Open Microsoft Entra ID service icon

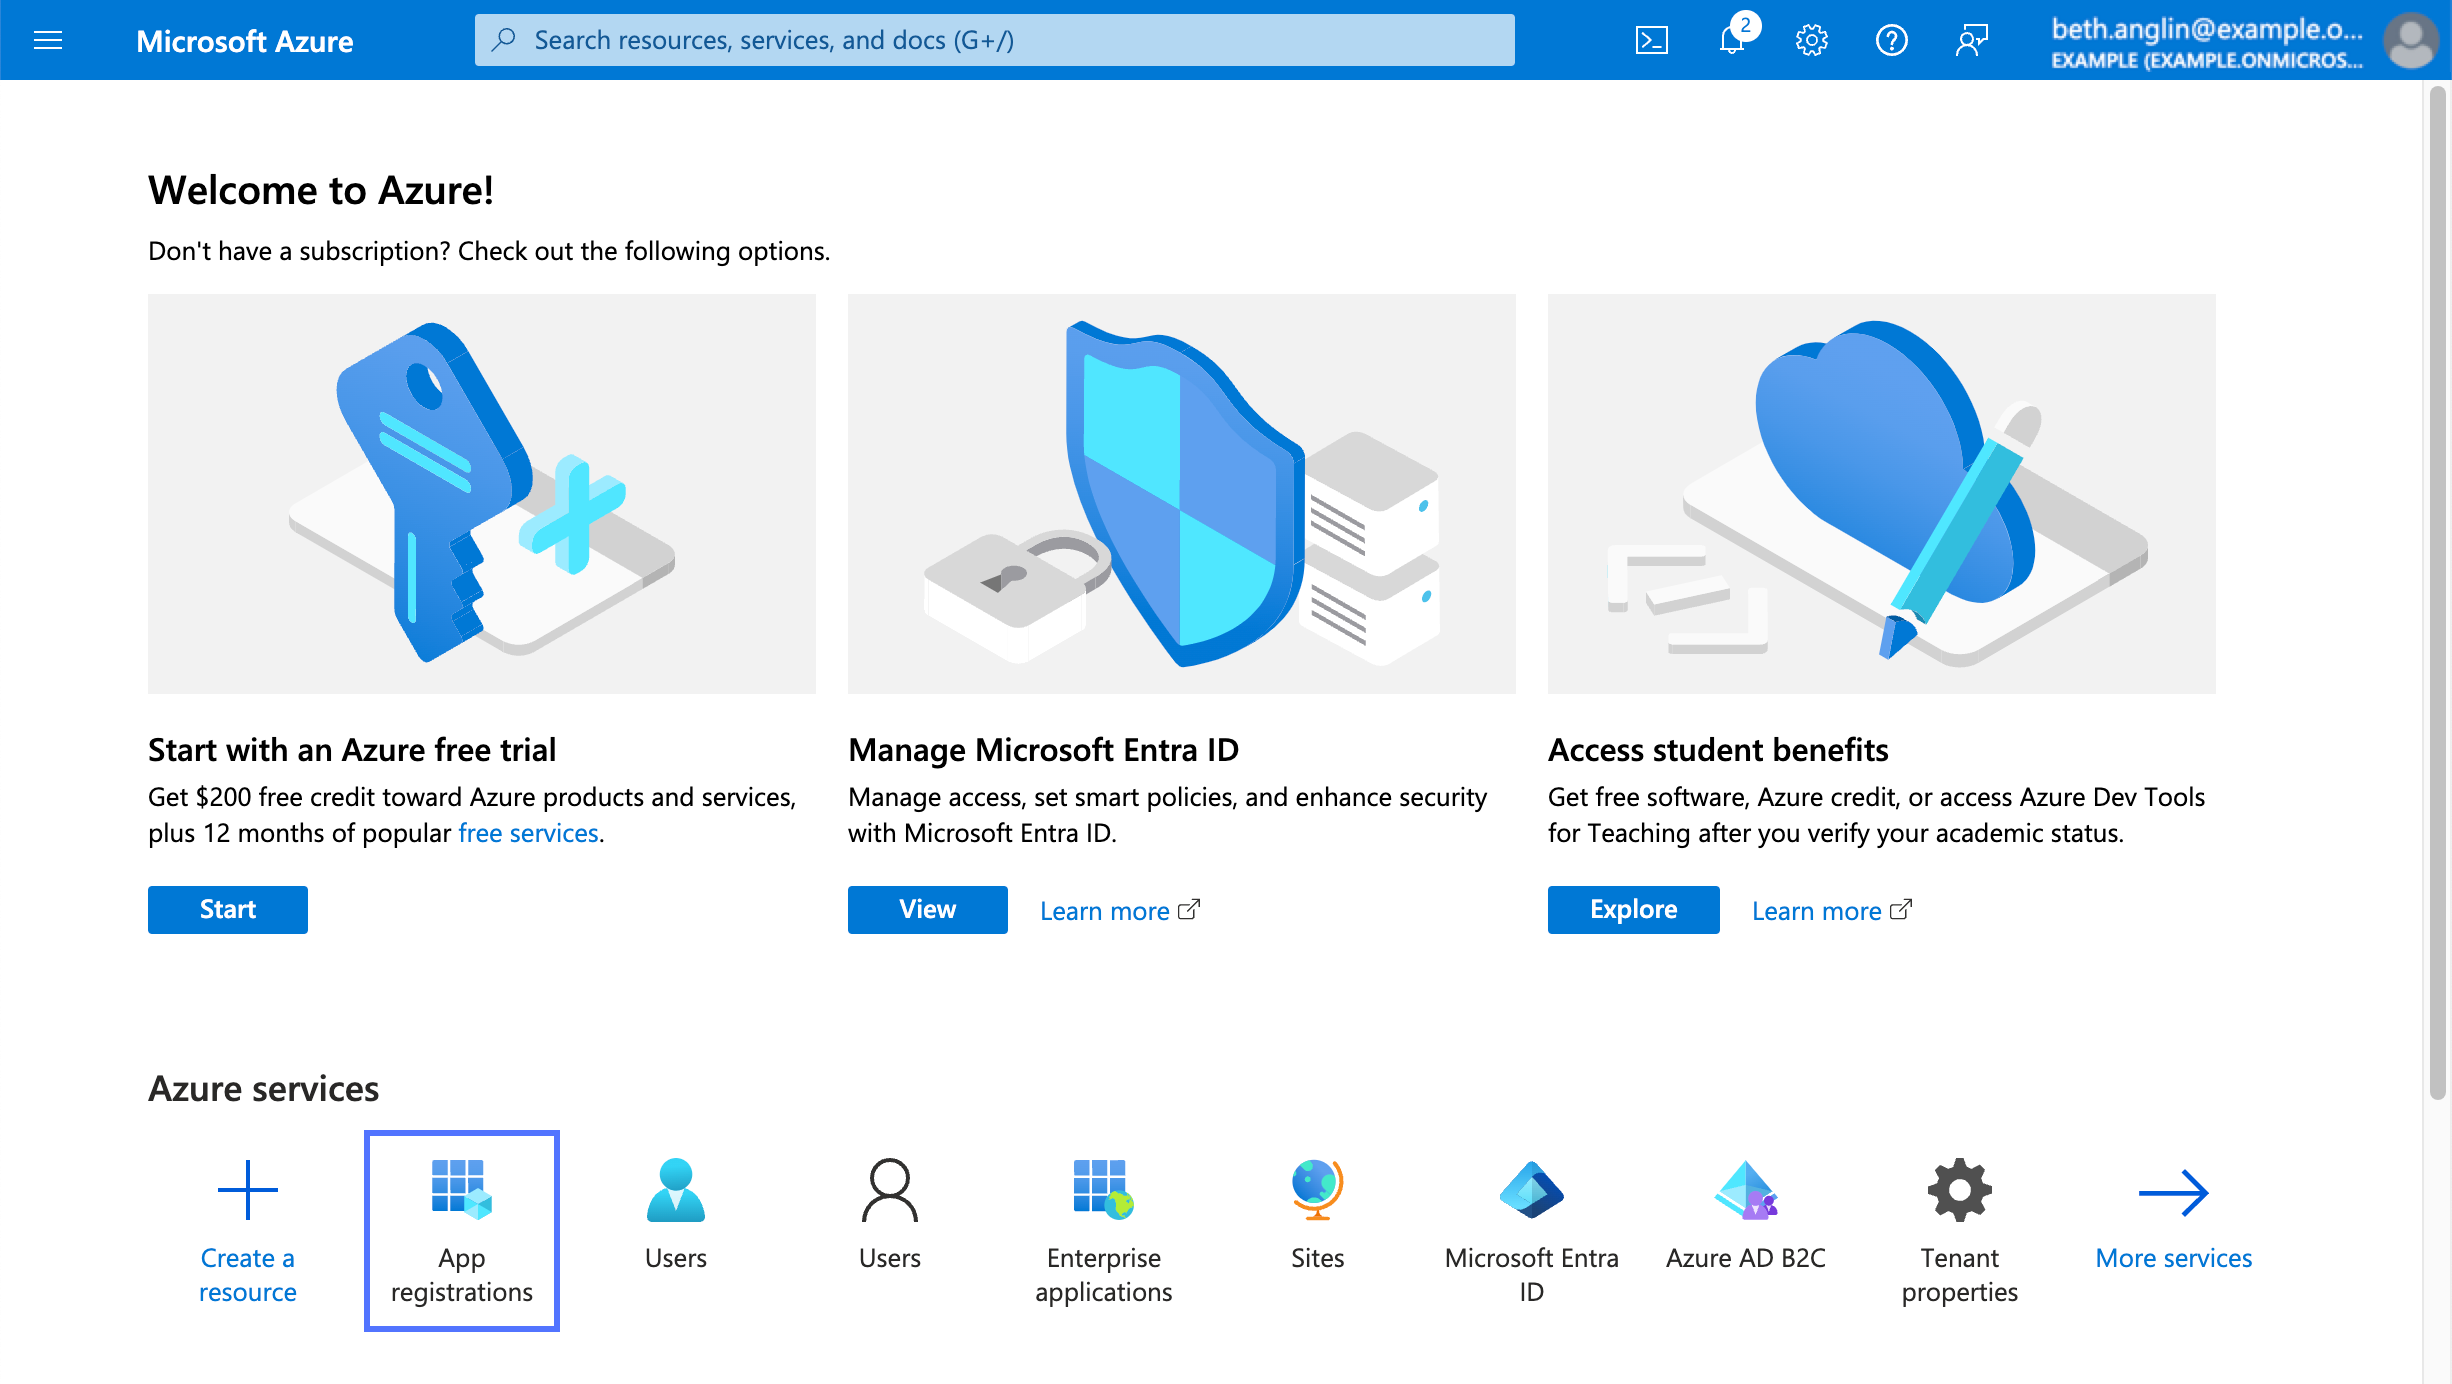tap(1532, 1190)
